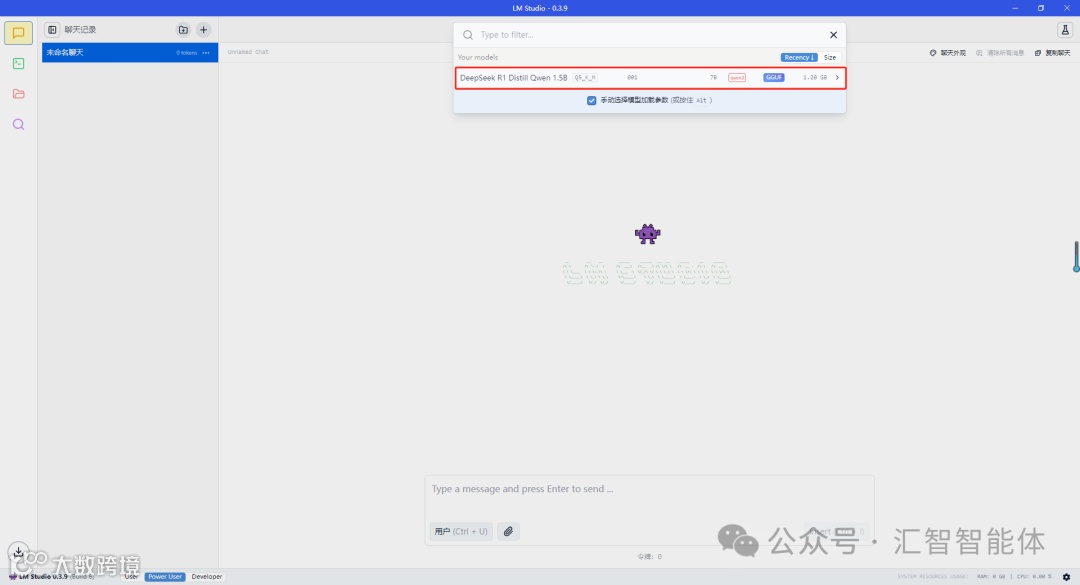Create a new chat folder
1080x585 pixels.
point(183,30)
